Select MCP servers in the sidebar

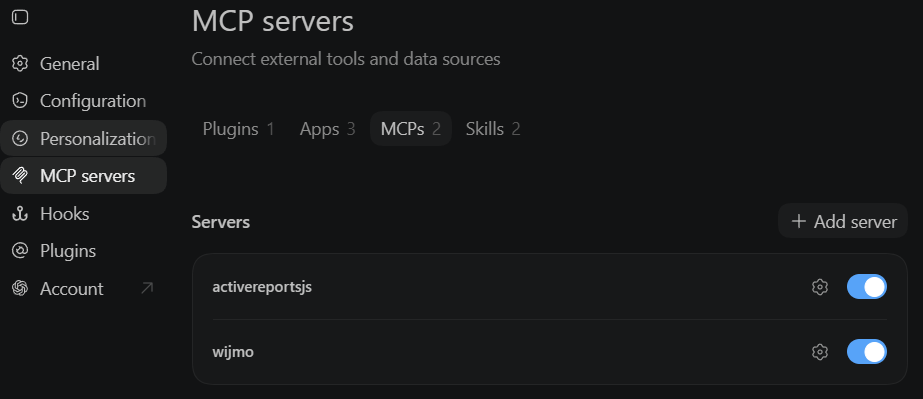(84, 176)
